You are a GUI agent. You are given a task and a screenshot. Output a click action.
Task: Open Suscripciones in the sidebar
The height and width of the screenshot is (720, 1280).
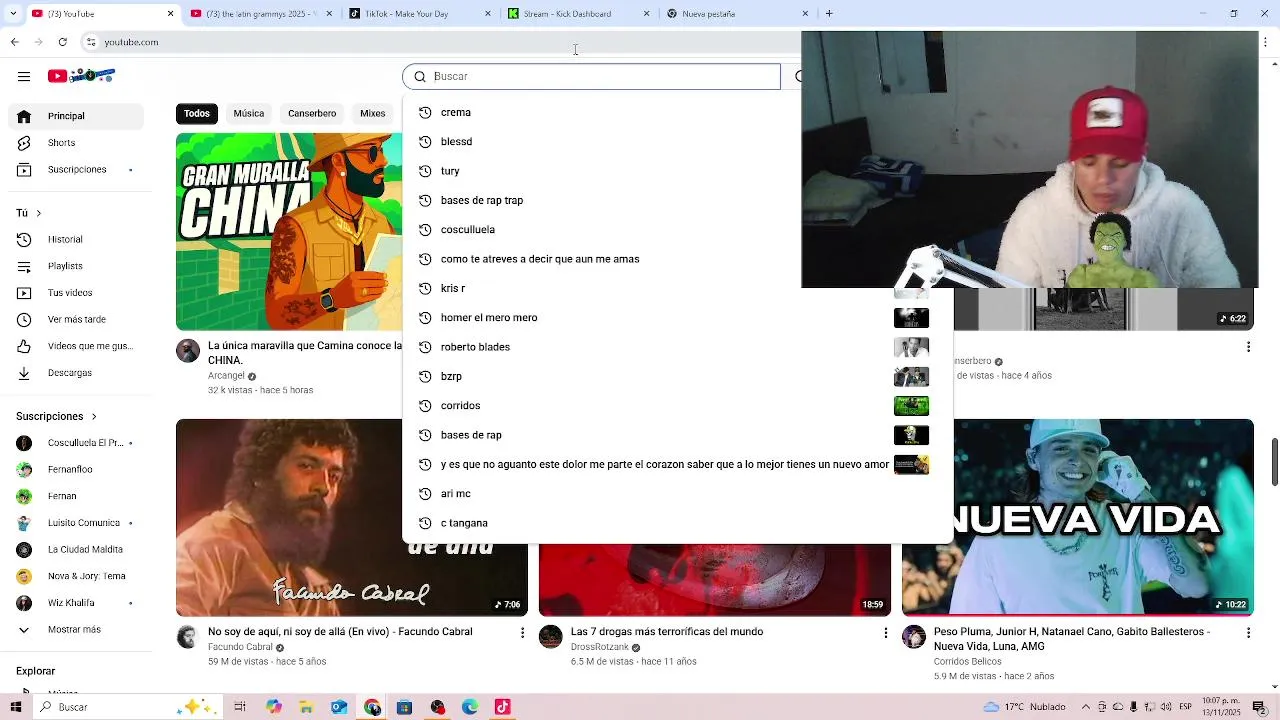tap(77, 170)
